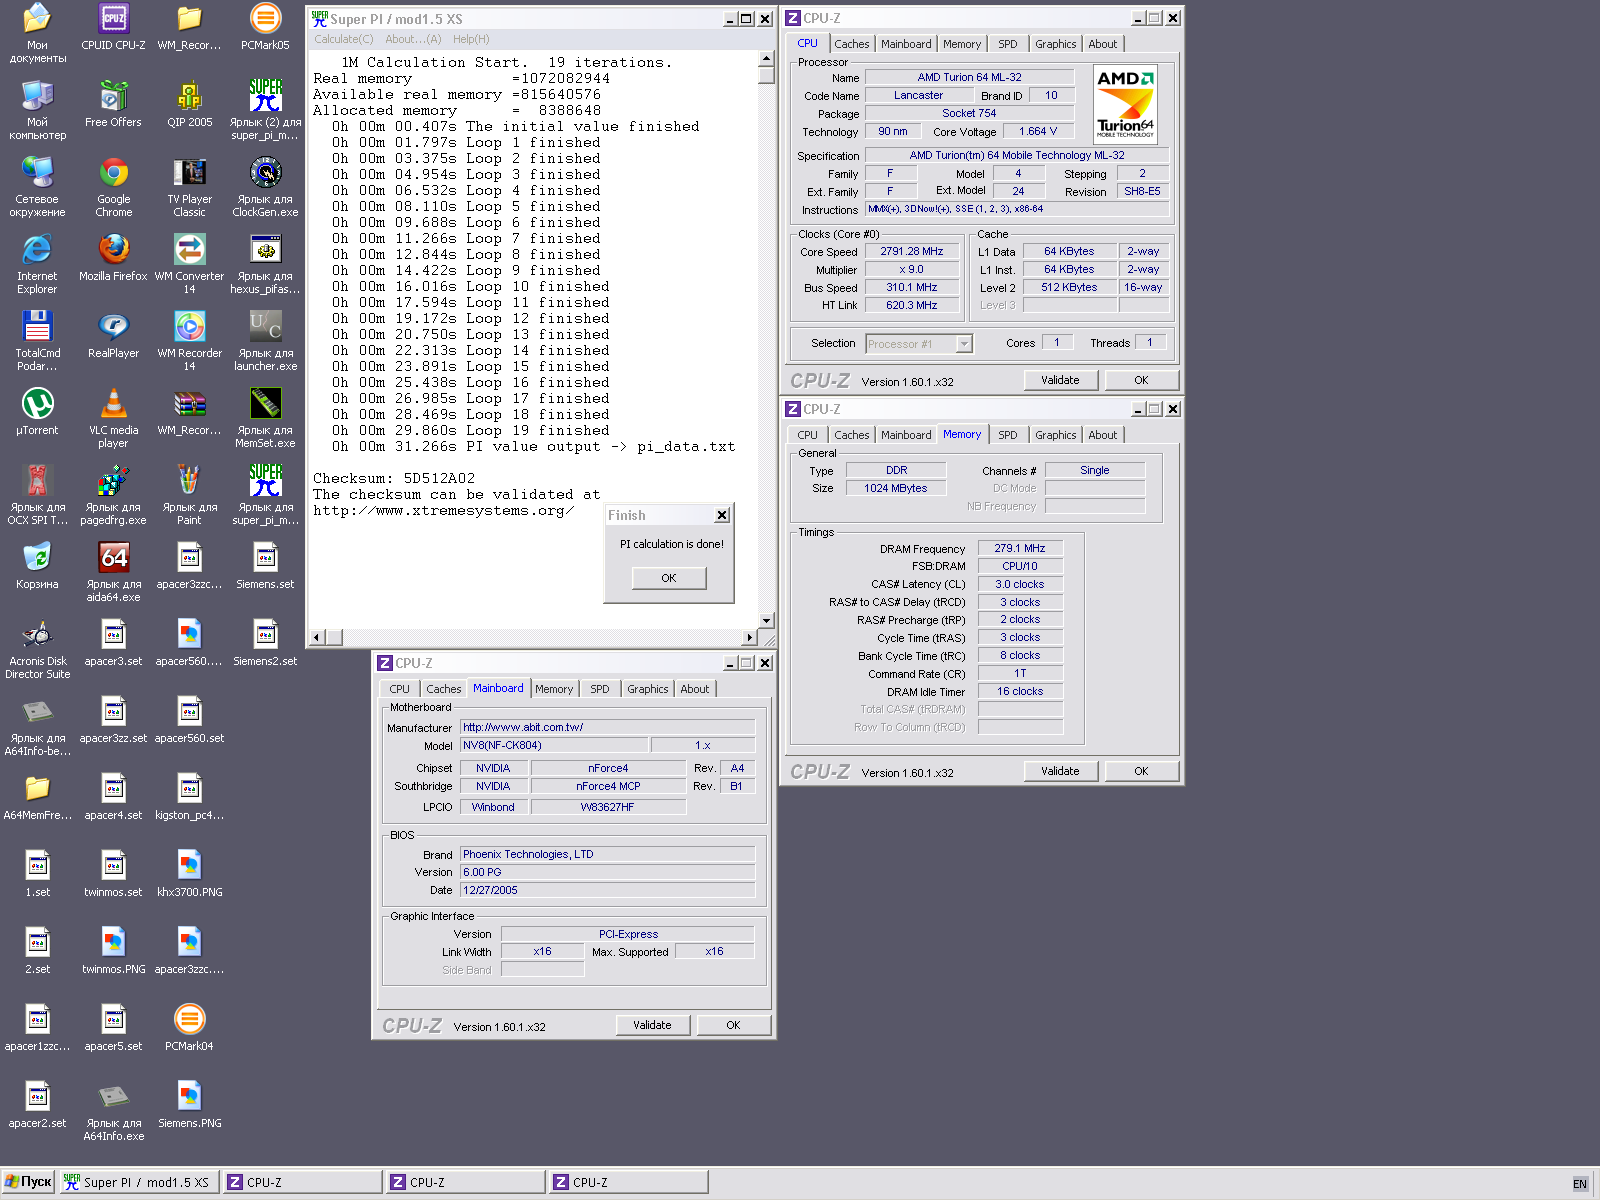The image size is (1600, 1200).
Task: Select first CPU-Z taskbar button
Action: (x=302, y=1182)
